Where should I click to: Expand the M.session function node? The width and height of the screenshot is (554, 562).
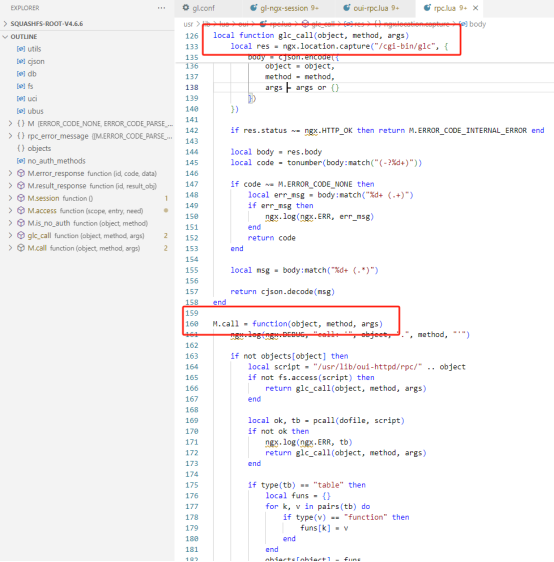pyautogui.click(x=10, y=198)
